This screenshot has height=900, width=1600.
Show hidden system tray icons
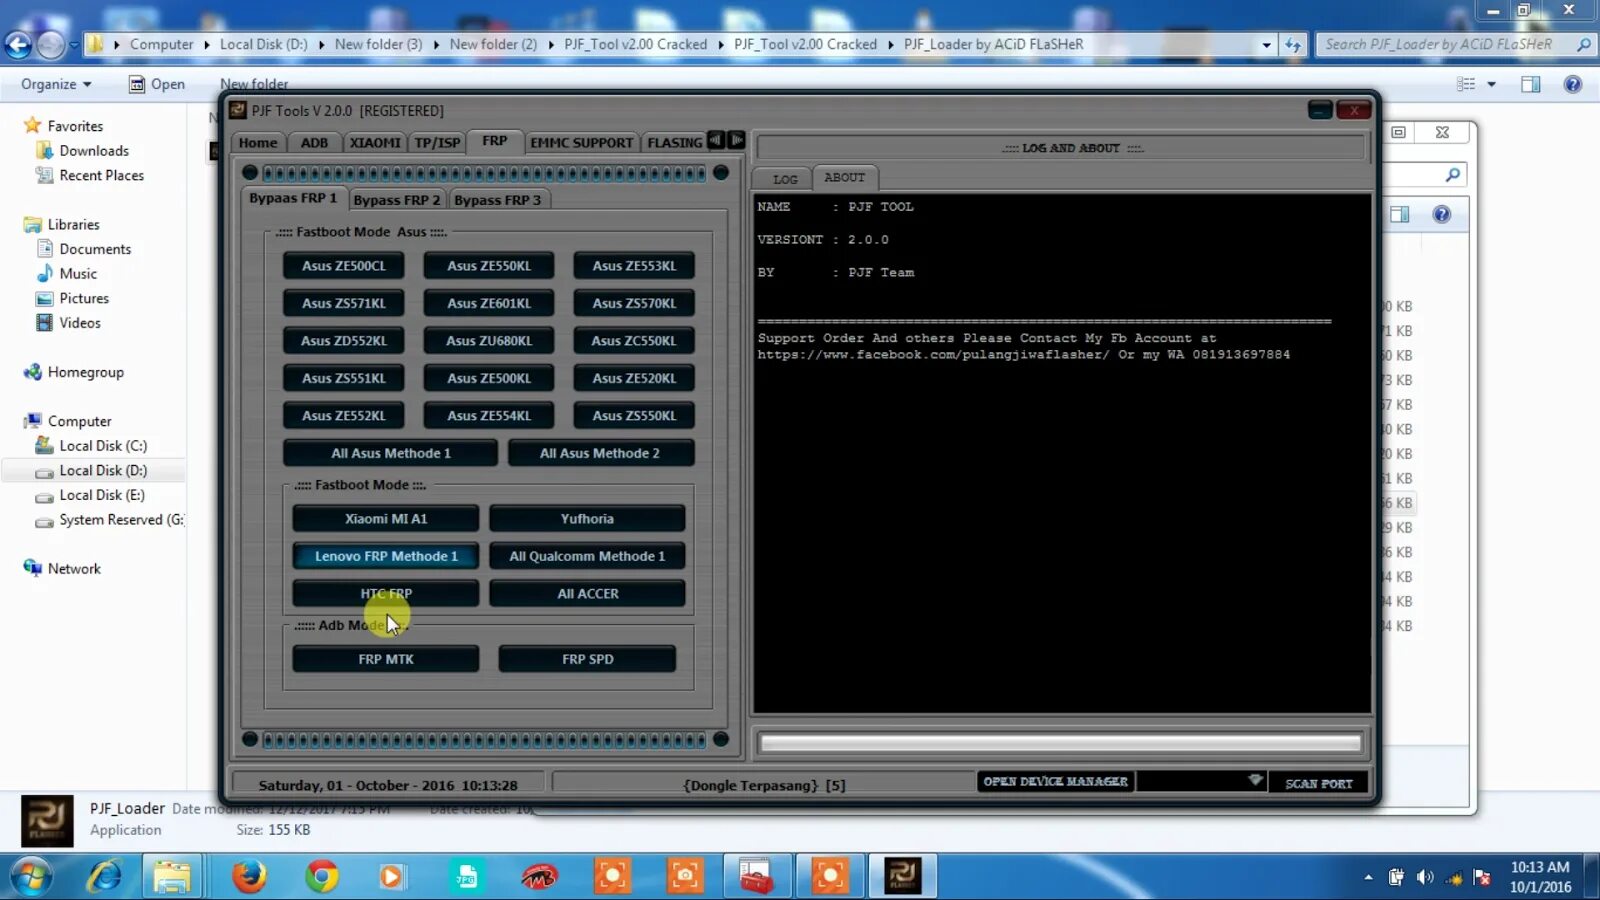[1368, 878]
